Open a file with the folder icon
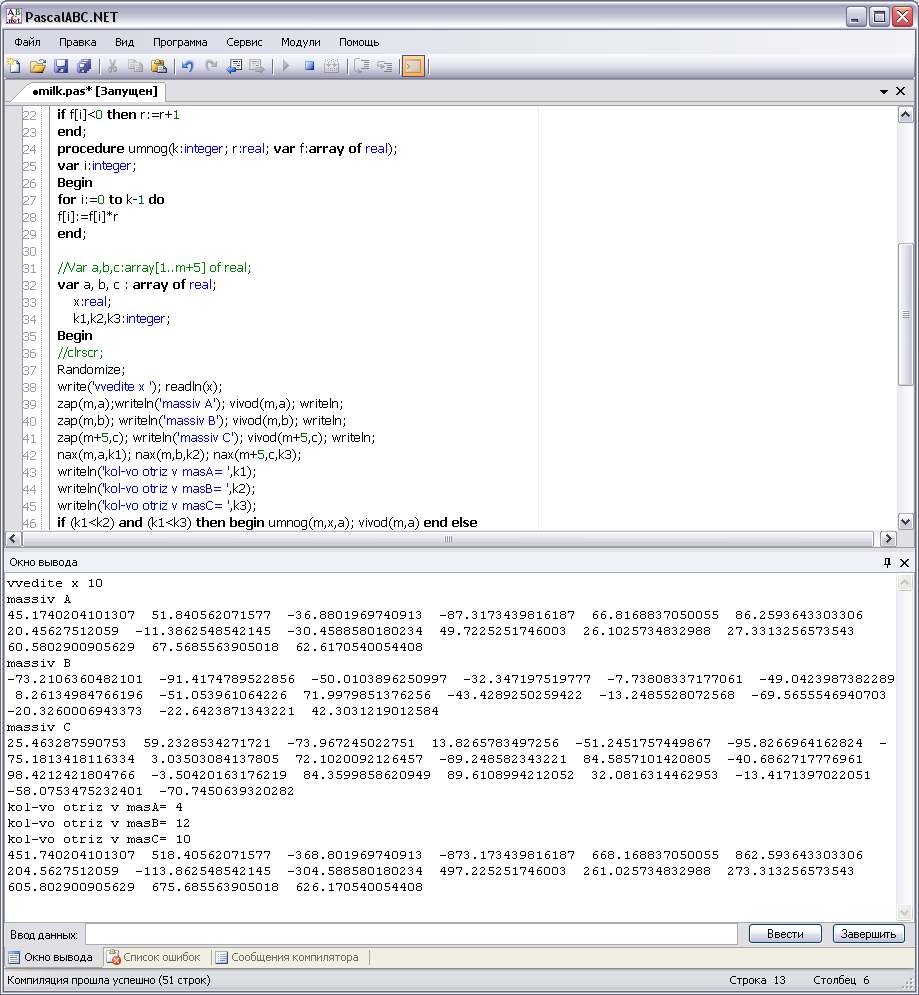This screenshot has width=919, height=995. (37, 67)
